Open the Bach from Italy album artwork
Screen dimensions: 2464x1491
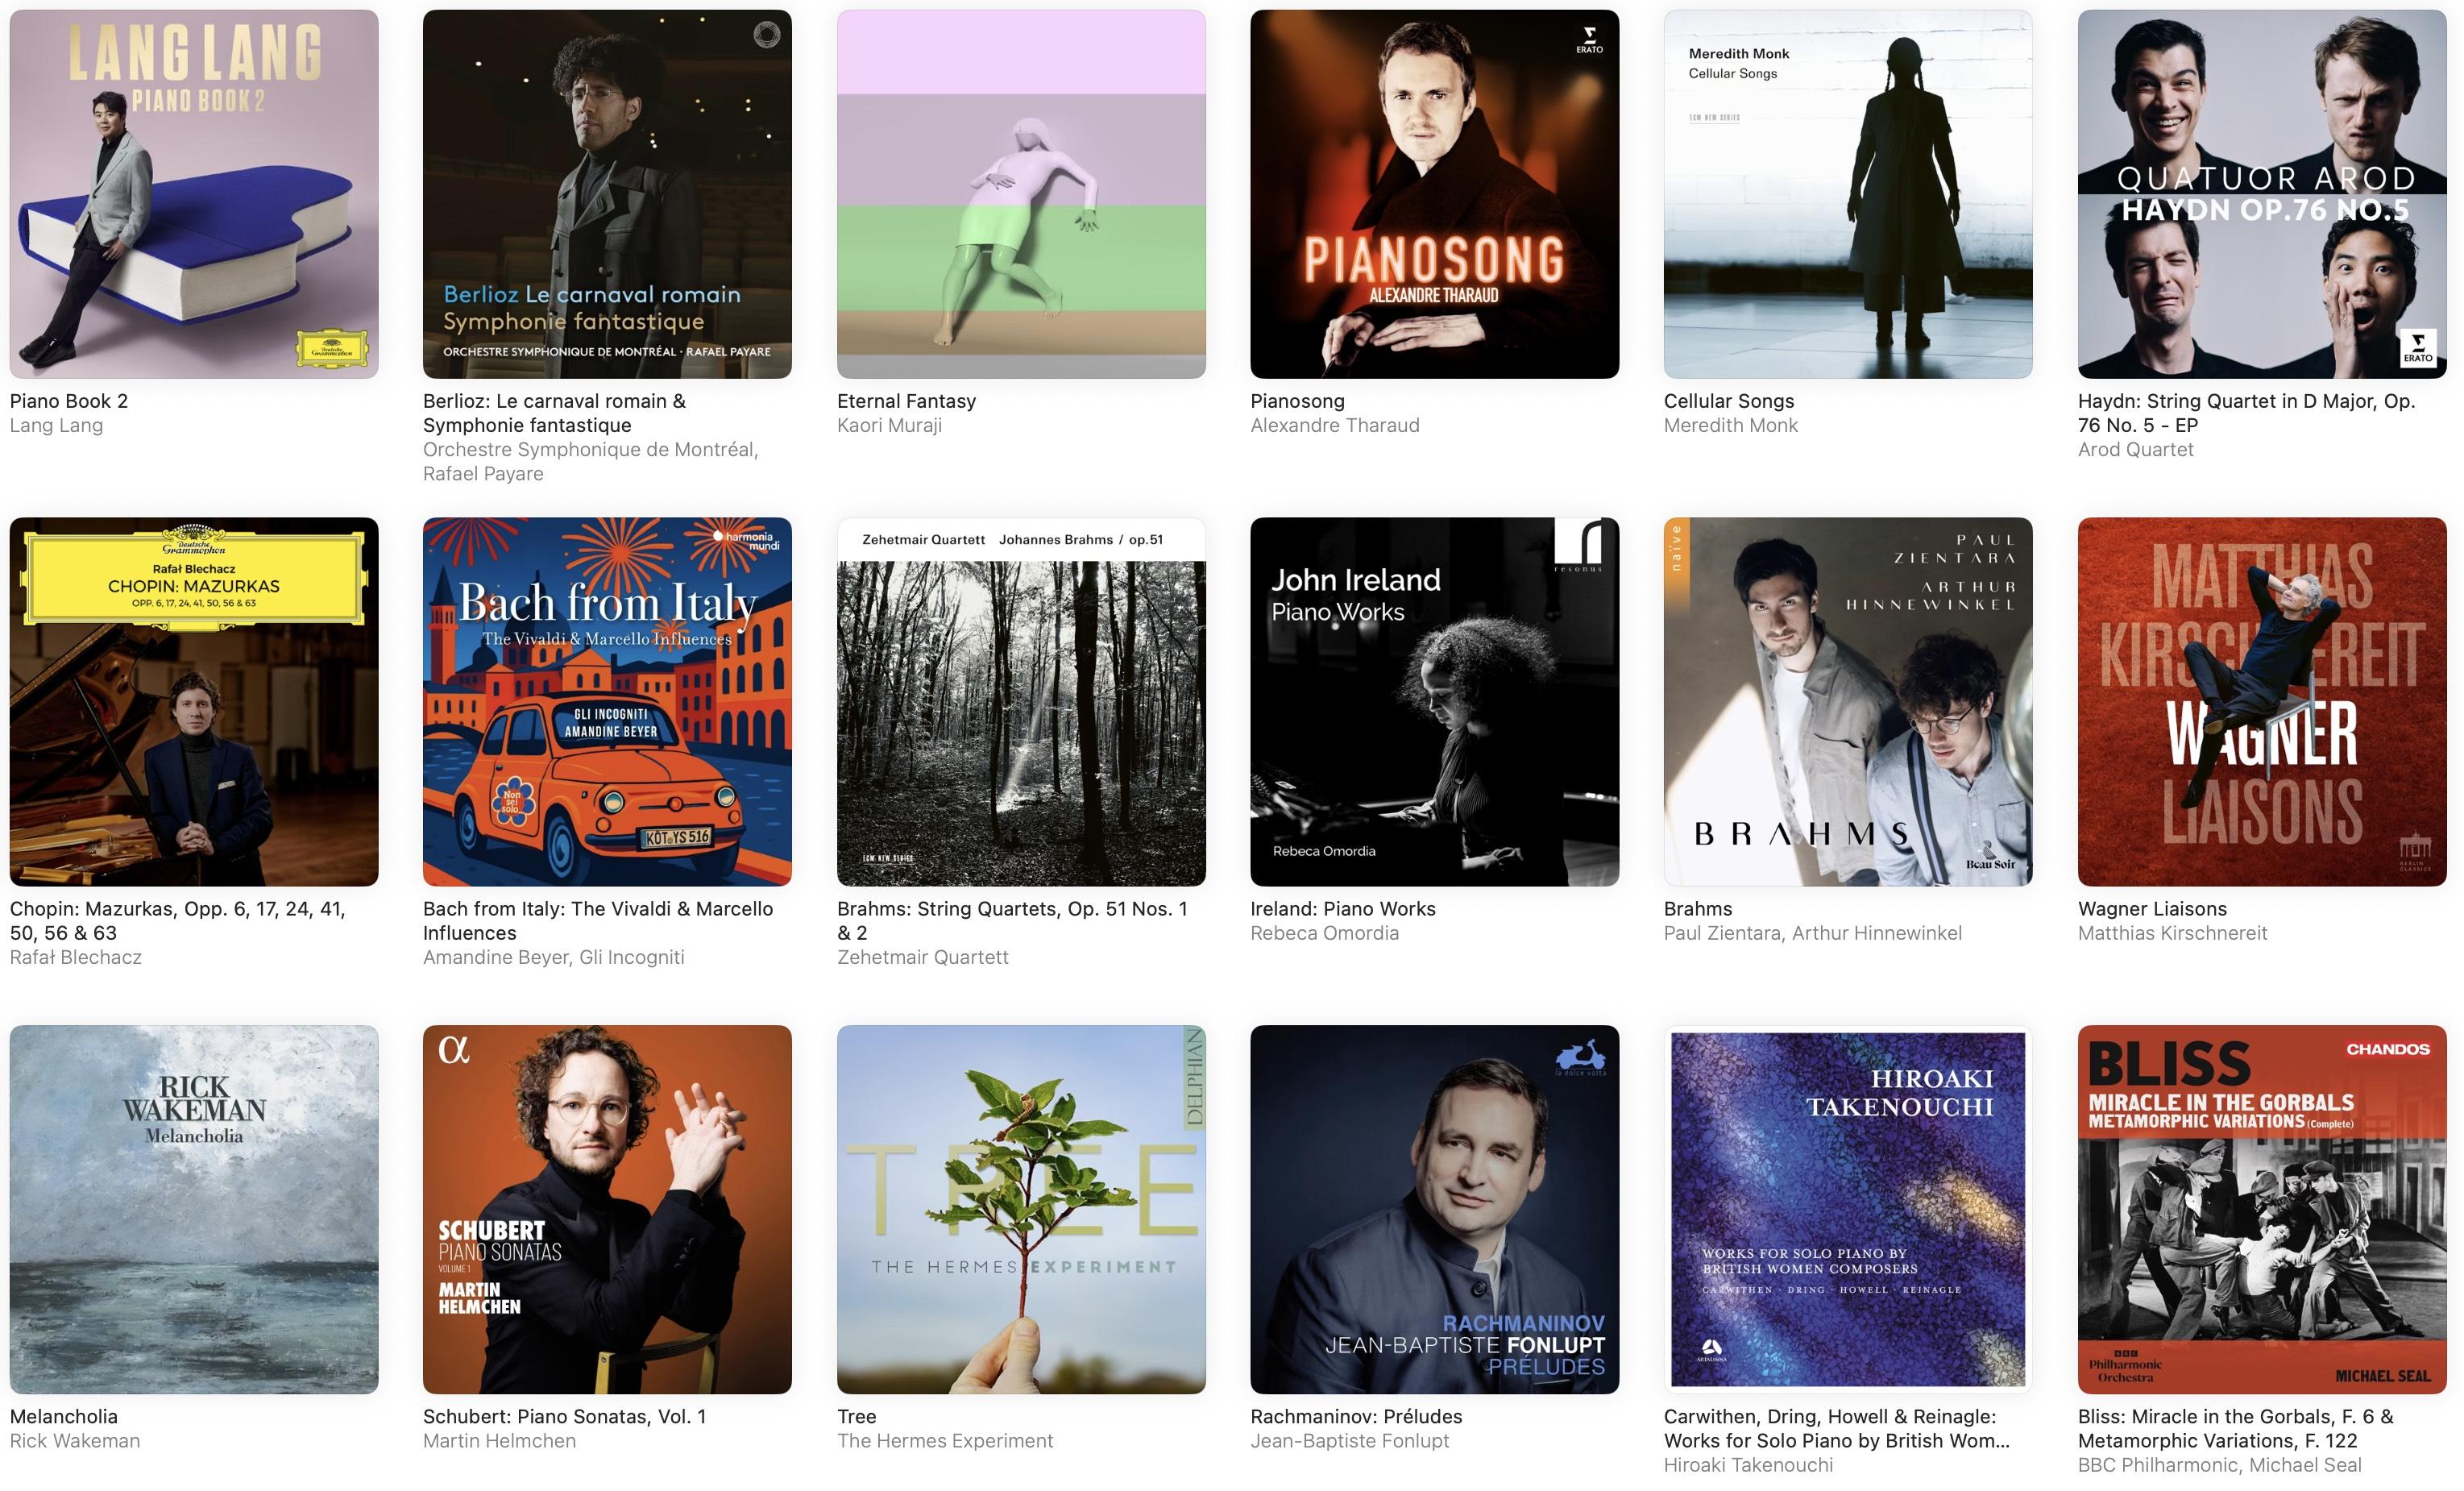[x=607, y=701]
